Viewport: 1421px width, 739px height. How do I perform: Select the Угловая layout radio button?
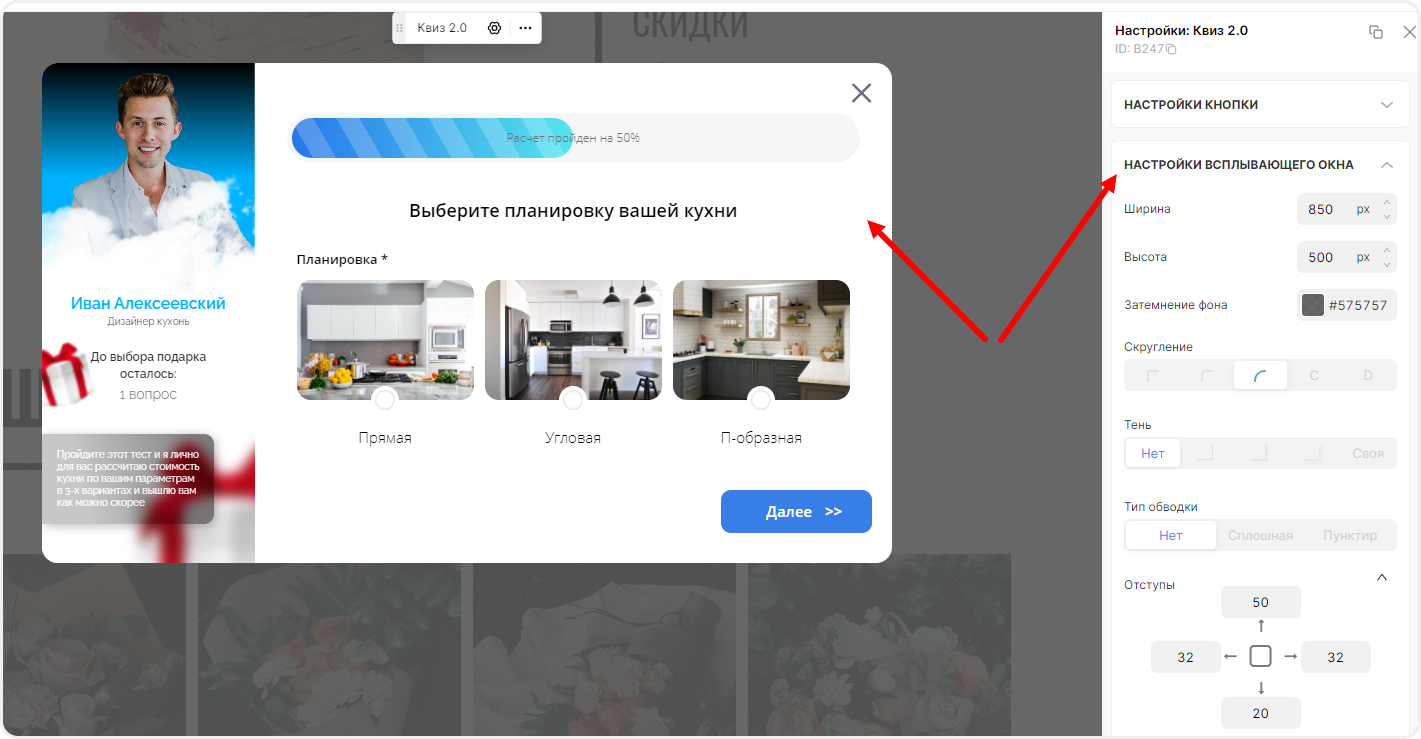[573, 399]
